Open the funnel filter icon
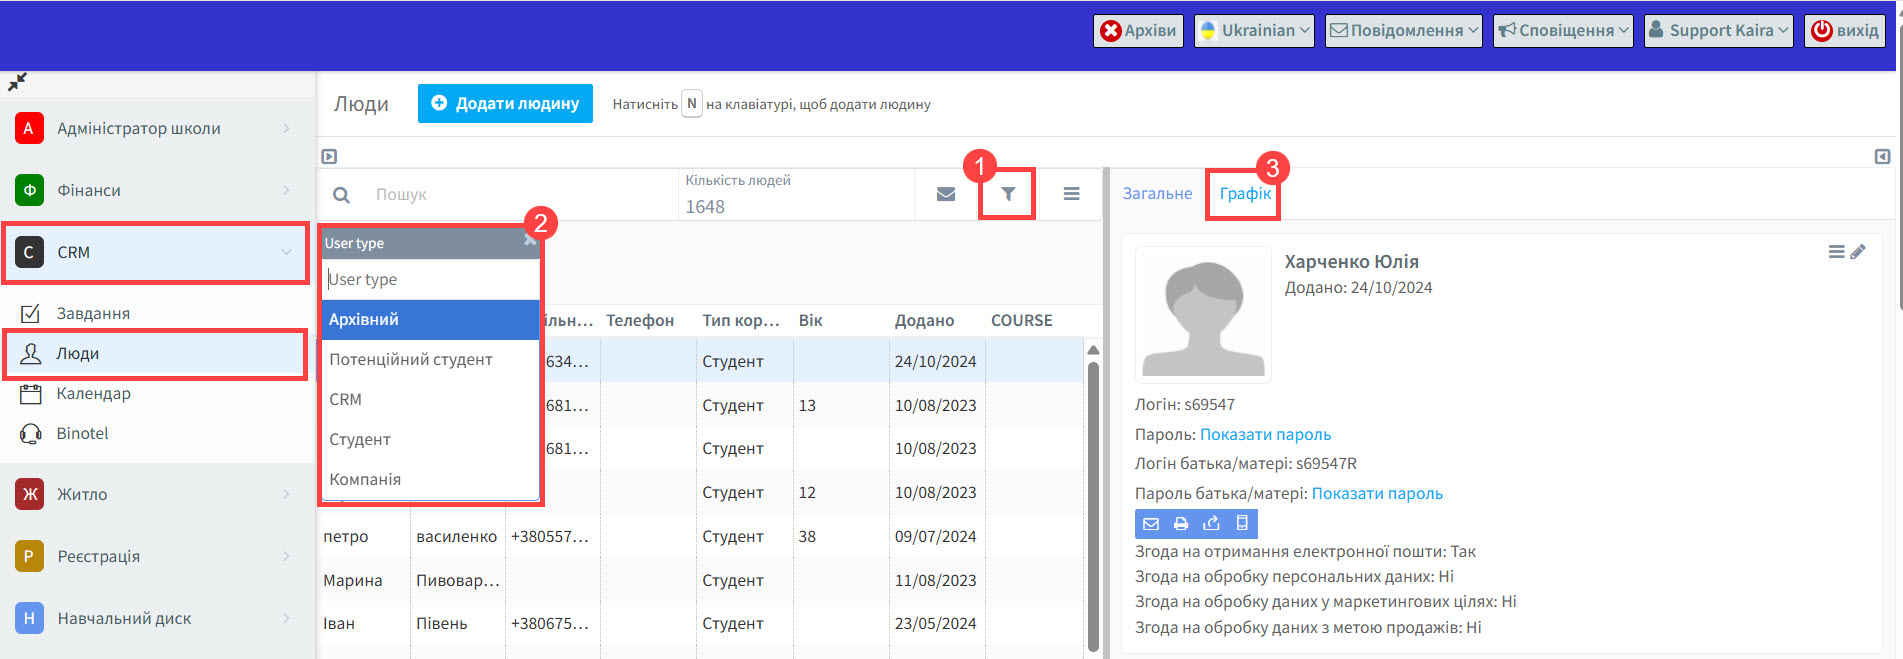Viewport: 1903px width, 659px height. click(x=1008, y=194)
